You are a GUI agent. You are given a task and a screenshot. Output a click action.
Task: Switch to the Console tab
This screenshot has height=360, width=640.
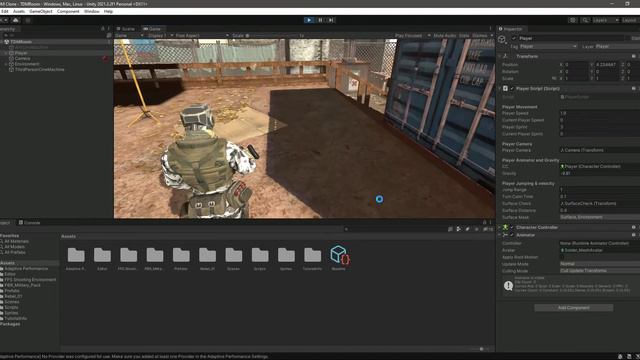point(29,223)
